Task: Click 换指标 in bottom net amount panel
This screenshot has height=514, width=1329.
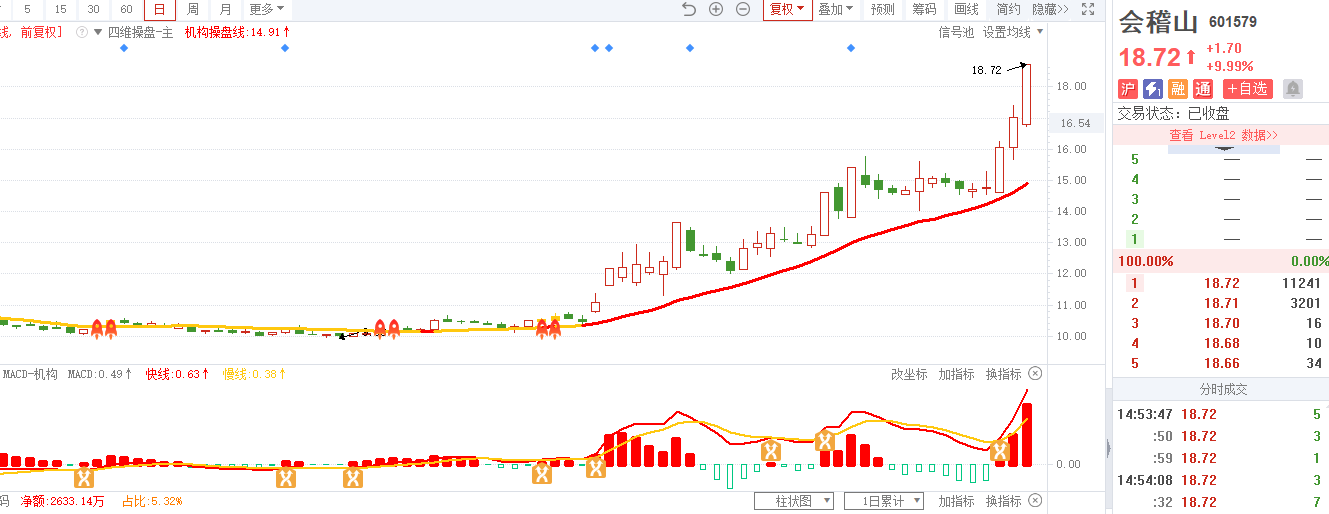Action: point(1004,501)
